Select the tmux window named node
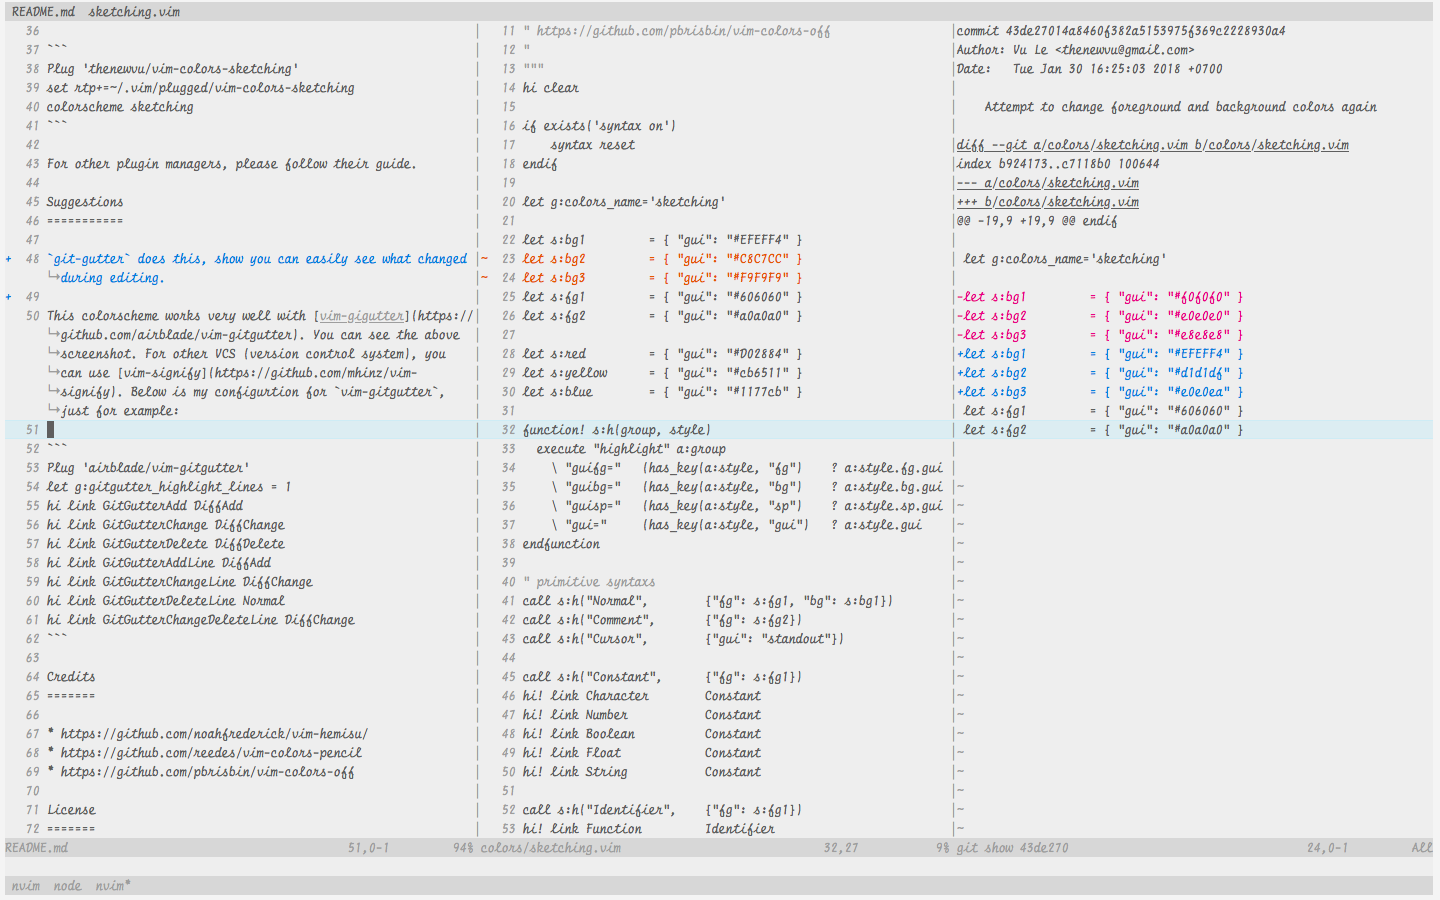 click(67, 886)
